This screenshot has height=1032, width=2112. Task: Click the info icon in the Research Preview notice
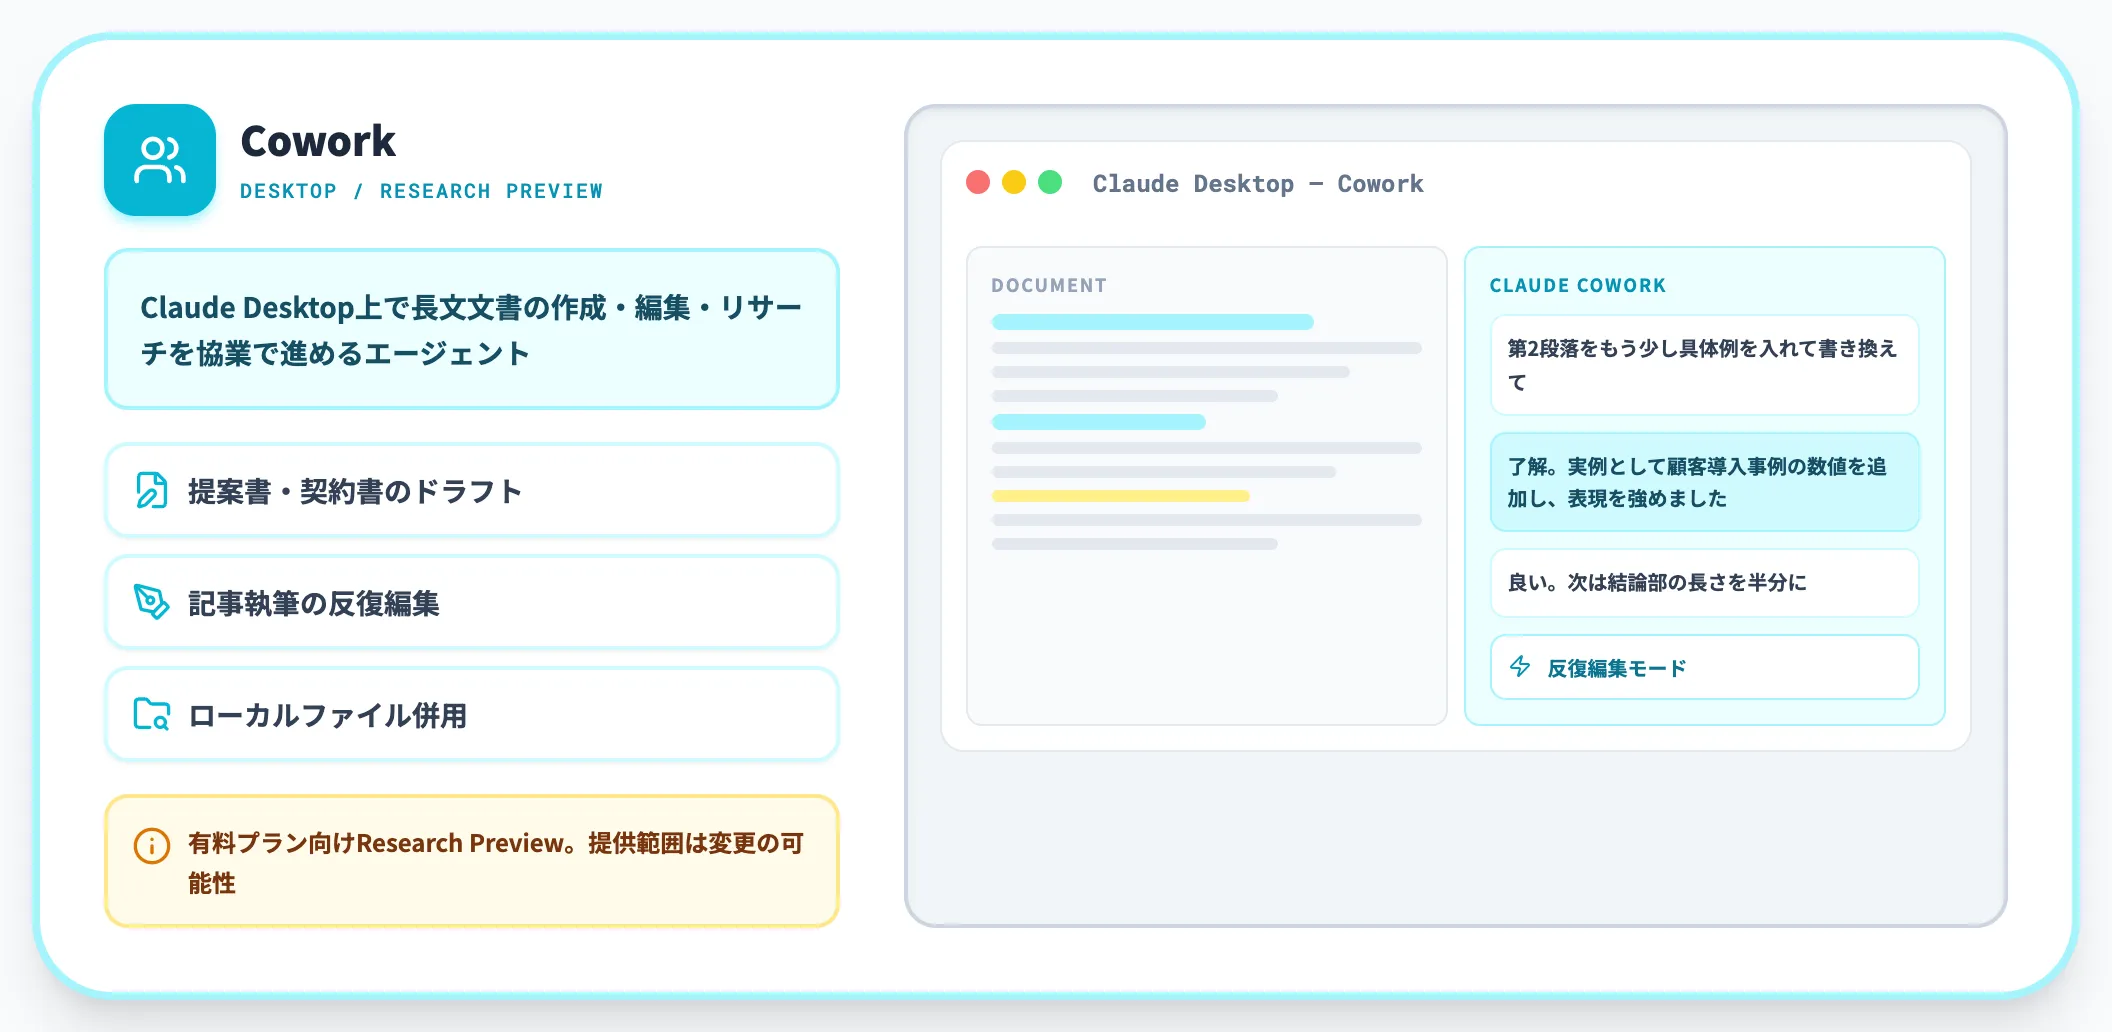152,846
